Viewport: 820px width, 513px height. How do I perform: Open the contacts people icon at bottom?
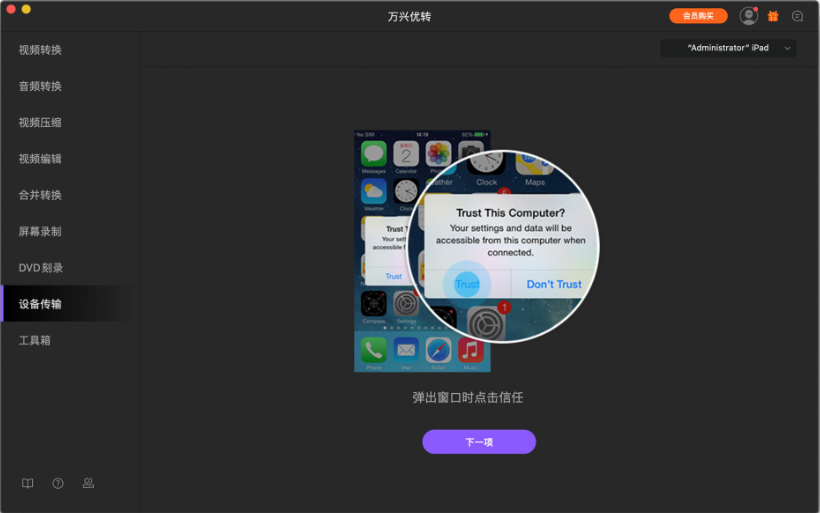tap(88, 483)
